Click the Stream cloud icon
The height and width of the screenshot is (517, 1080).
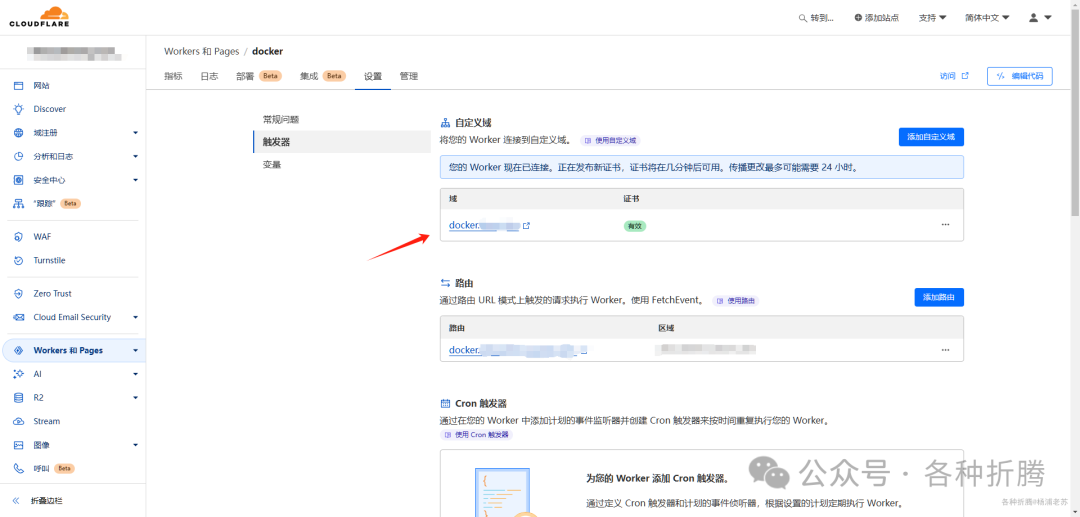pyautogui.click(x=19, y=421)
